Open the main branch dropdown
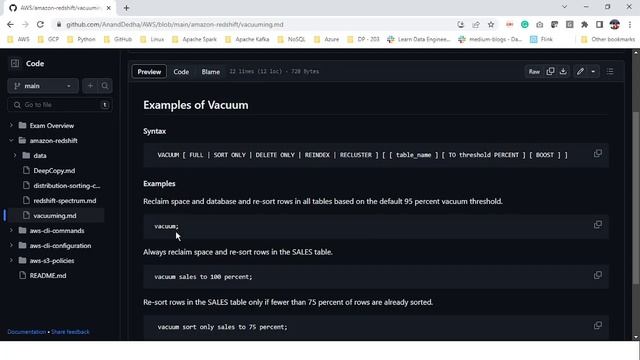Screen dimensions: 640x360 click(43, 86)
